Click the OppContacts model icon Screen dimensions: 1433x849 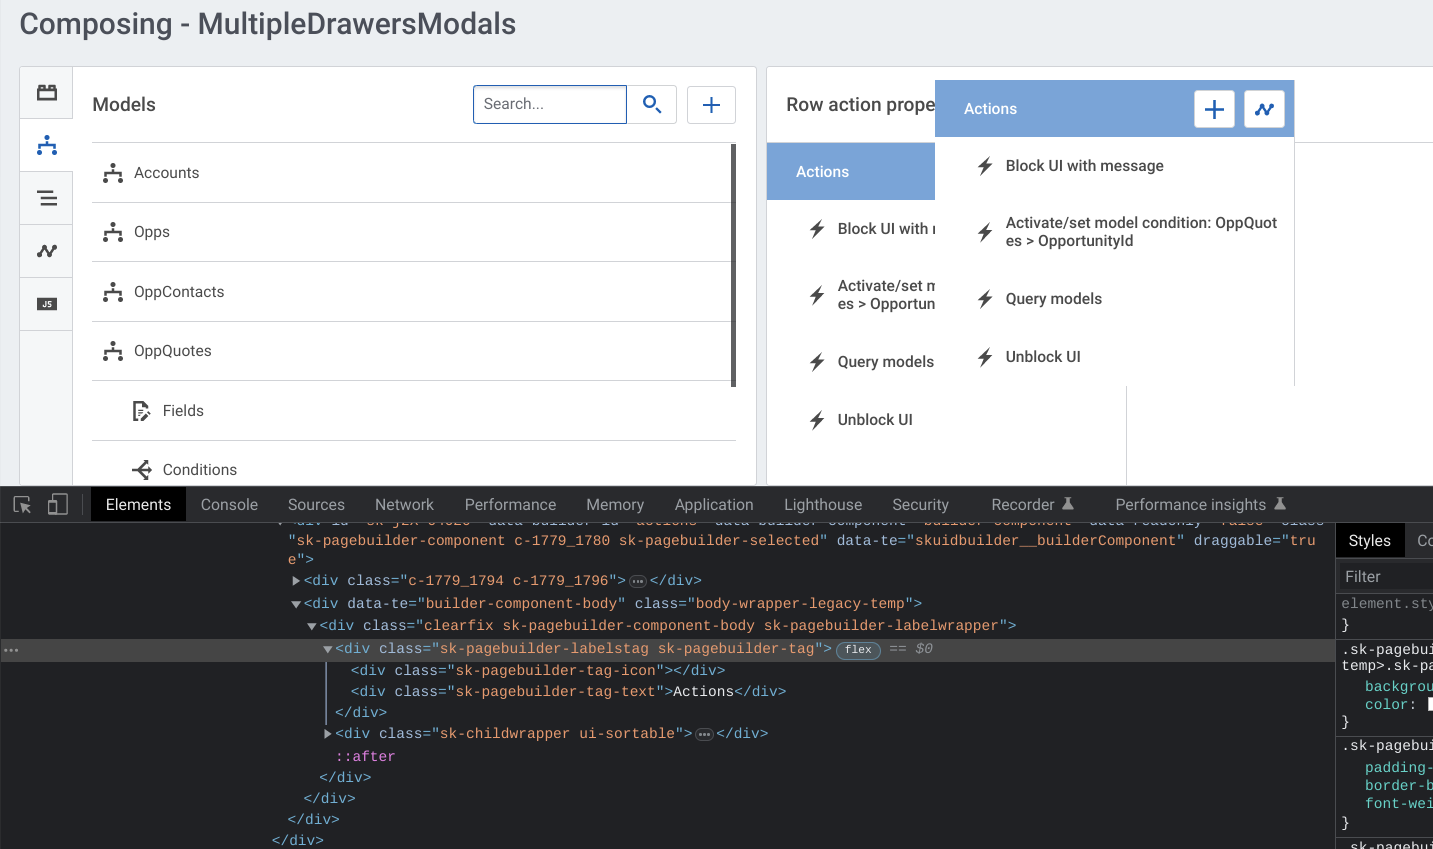pyautogui.click(x=113, y=292)
